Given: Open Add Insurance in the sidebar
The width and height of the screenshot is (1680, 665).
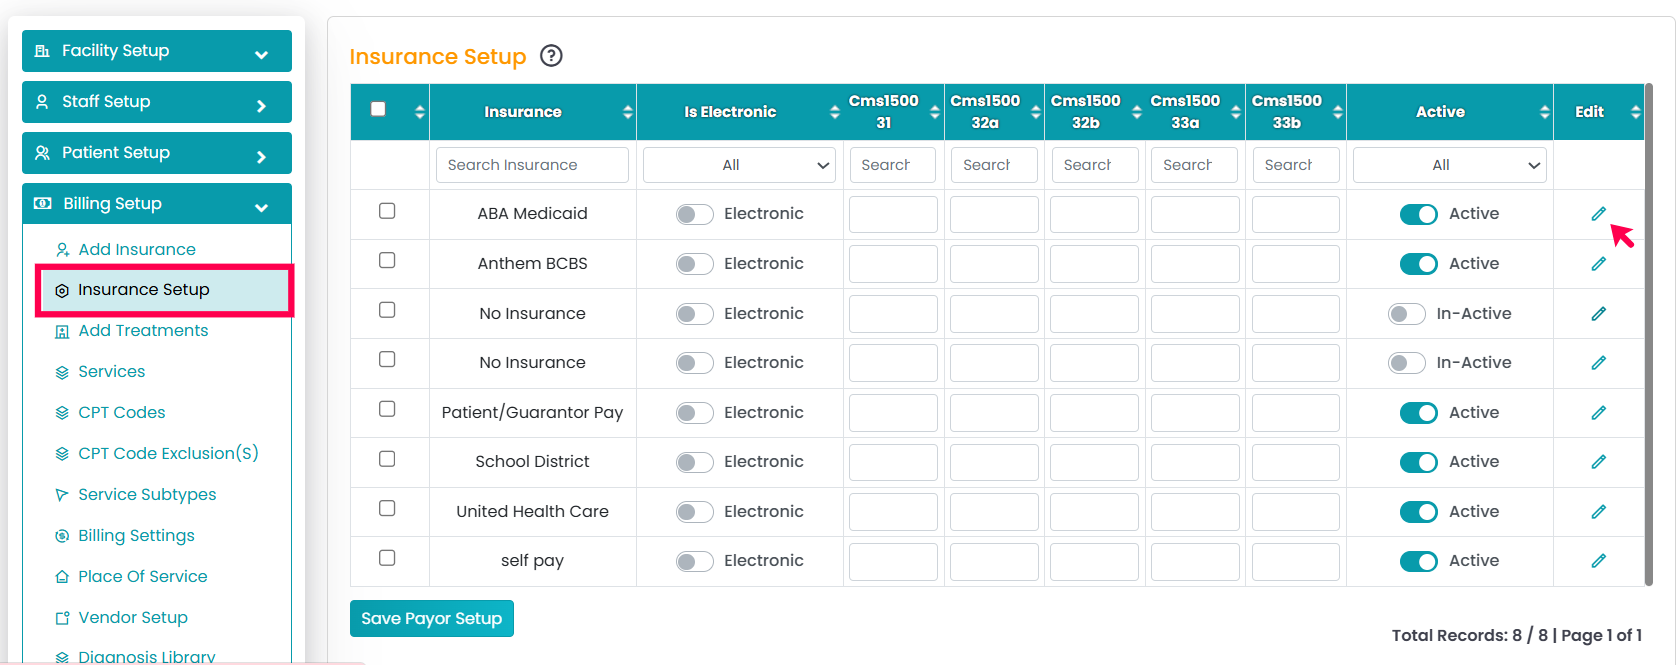Looking at the screenshot, I should [136, 249].
